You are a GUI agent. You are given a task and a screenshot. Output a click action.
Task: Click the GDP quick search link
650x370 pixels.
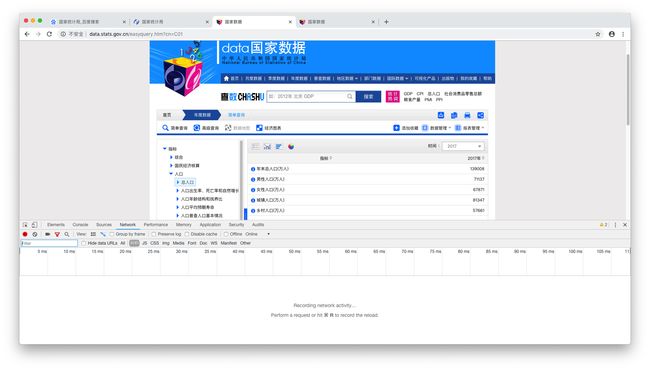(x=408, y=94)
